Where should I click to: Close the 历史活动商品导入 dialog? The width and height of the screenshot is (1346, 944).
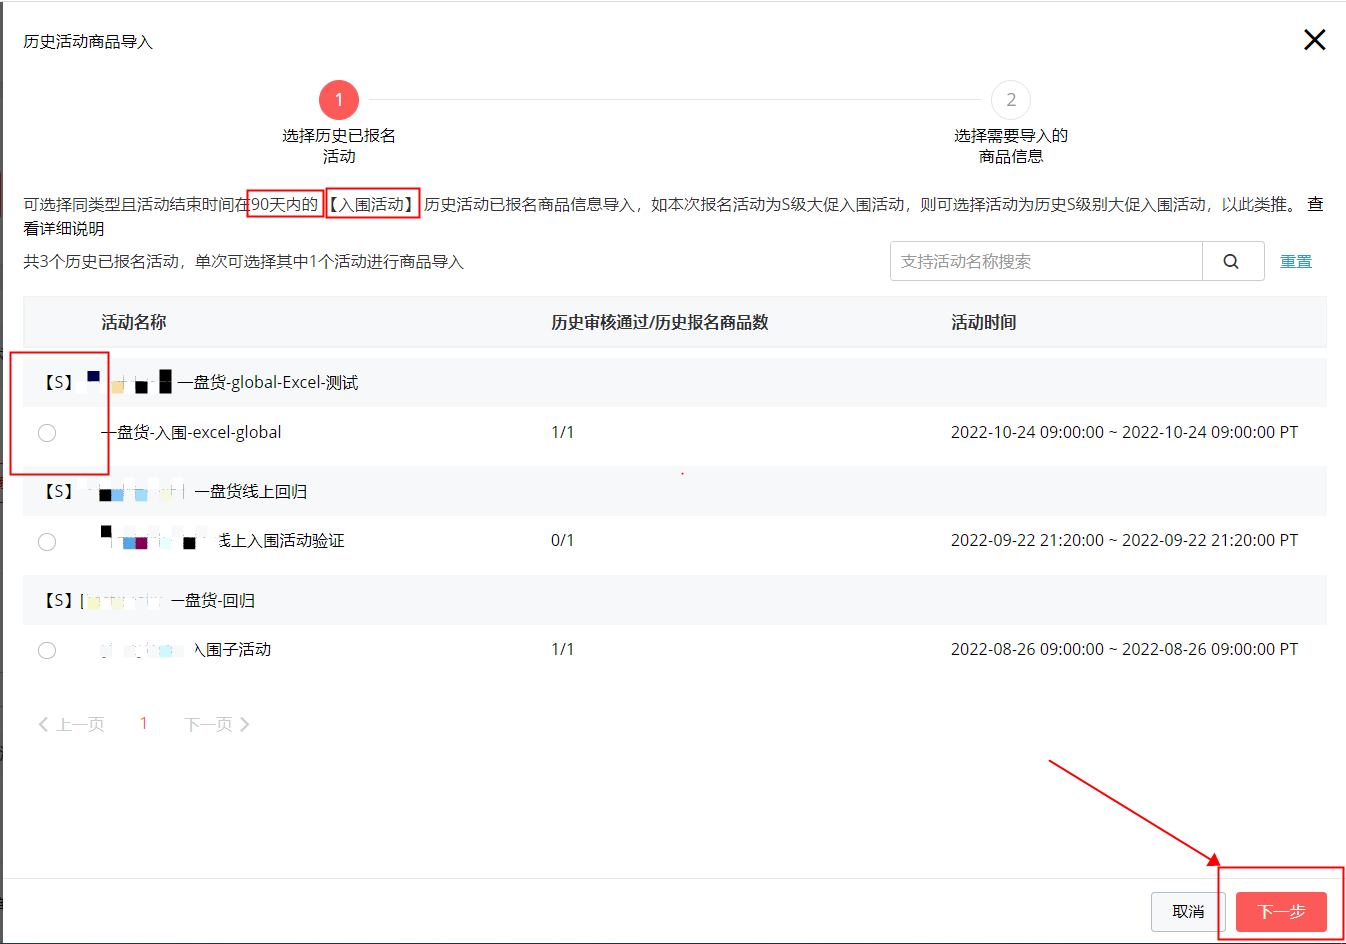point(1314,40)
